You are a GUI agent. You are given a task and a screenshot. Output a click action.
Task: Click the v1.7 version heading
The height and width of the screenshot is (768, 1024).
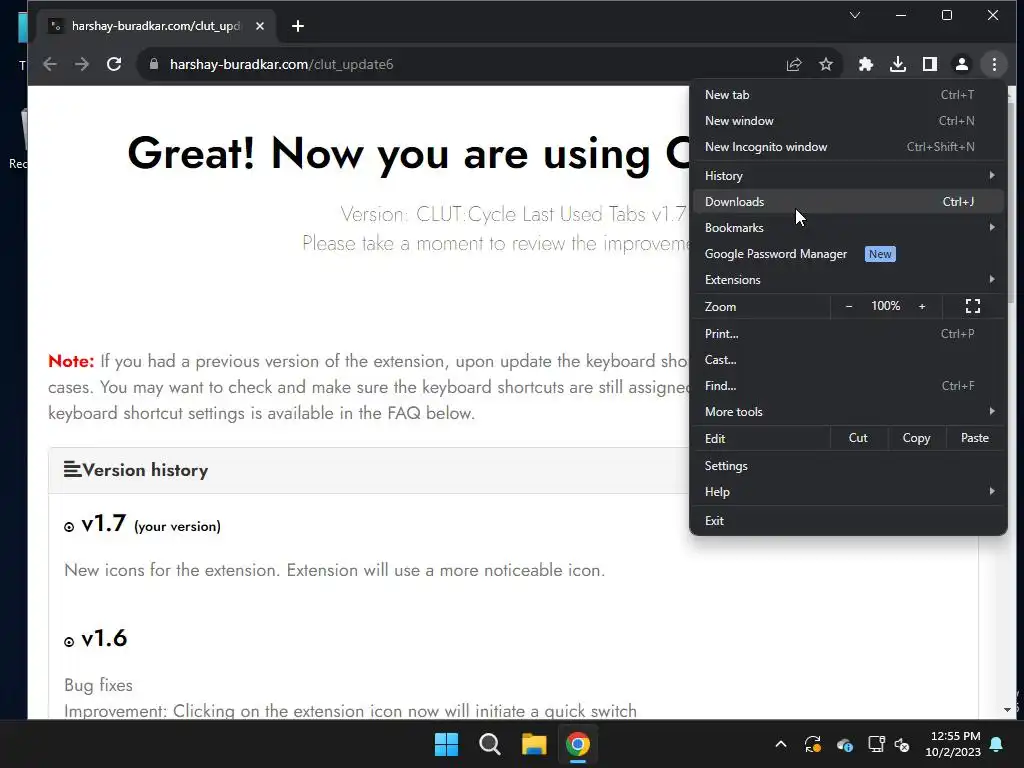(104, 524)
